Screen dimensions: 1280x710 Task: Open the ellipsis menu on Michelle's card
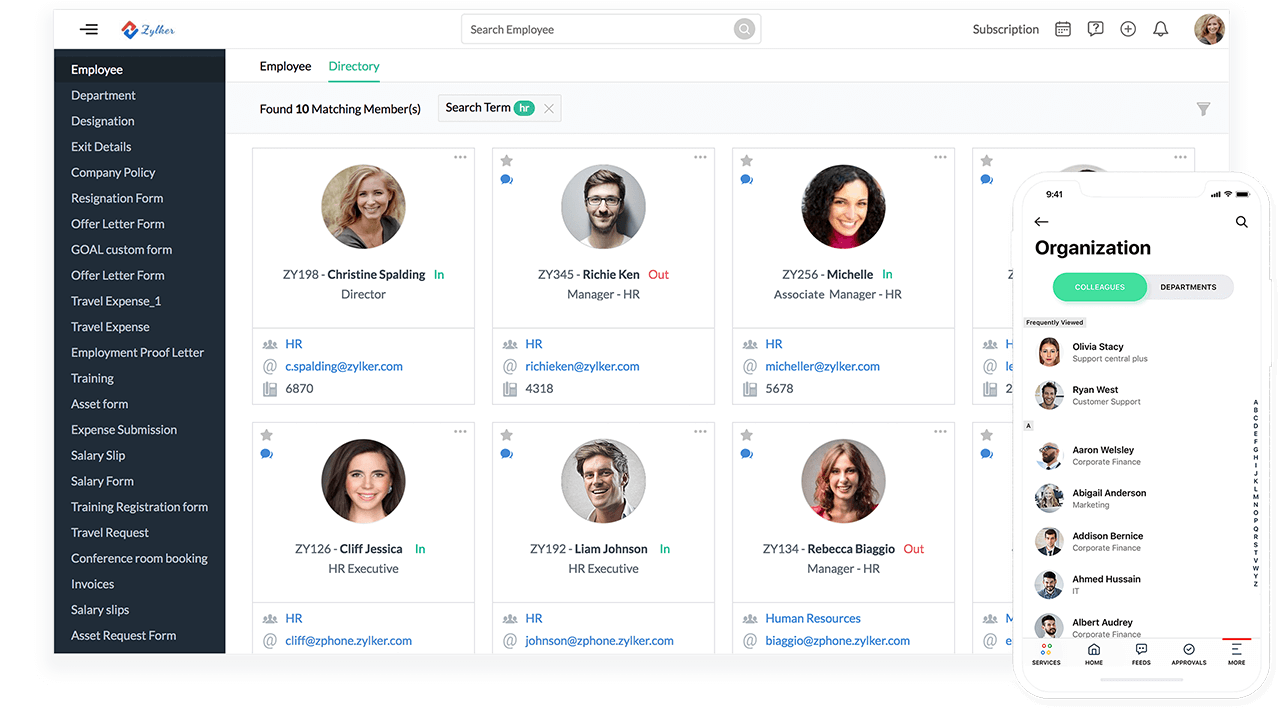(x=940, y=157)
